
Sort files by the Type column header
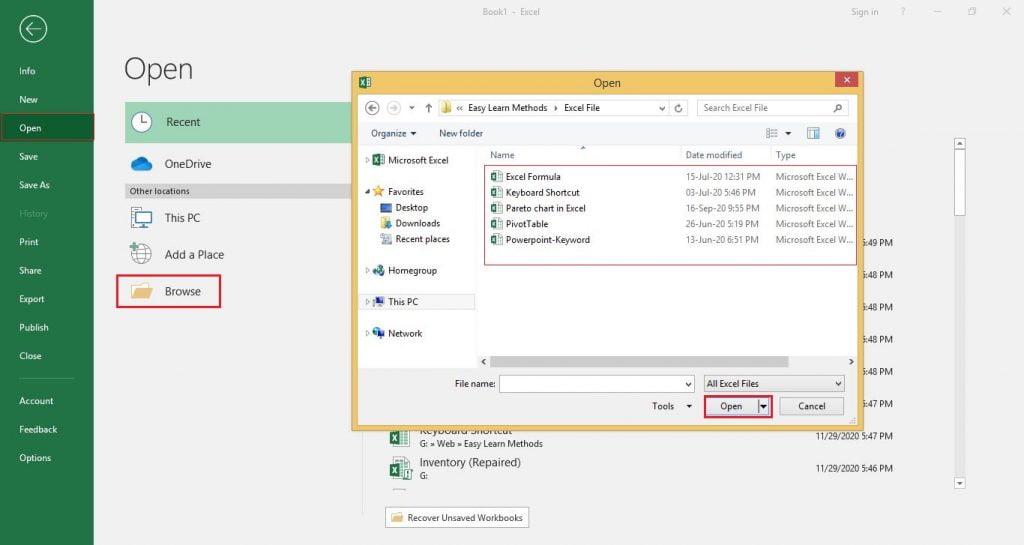pyautogui.click(x=786, y=155)
